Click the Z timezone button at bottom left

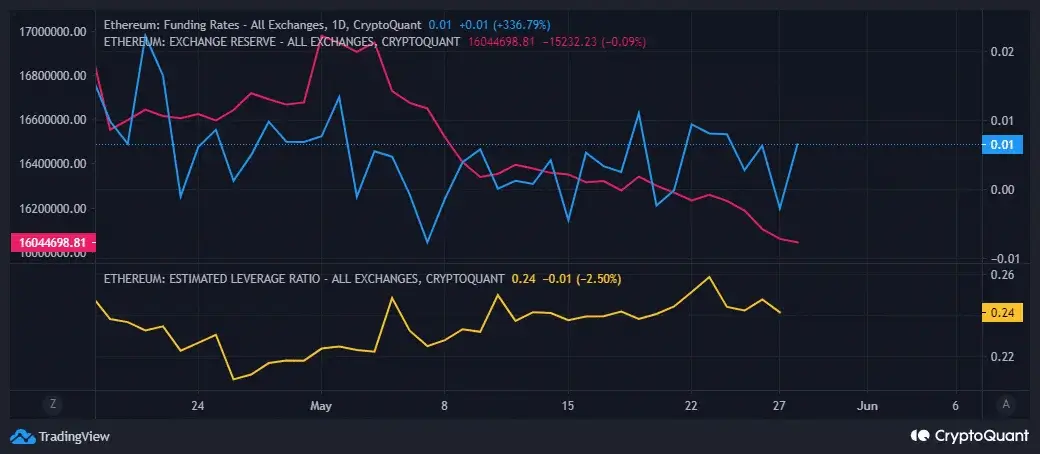pos(53,404)
